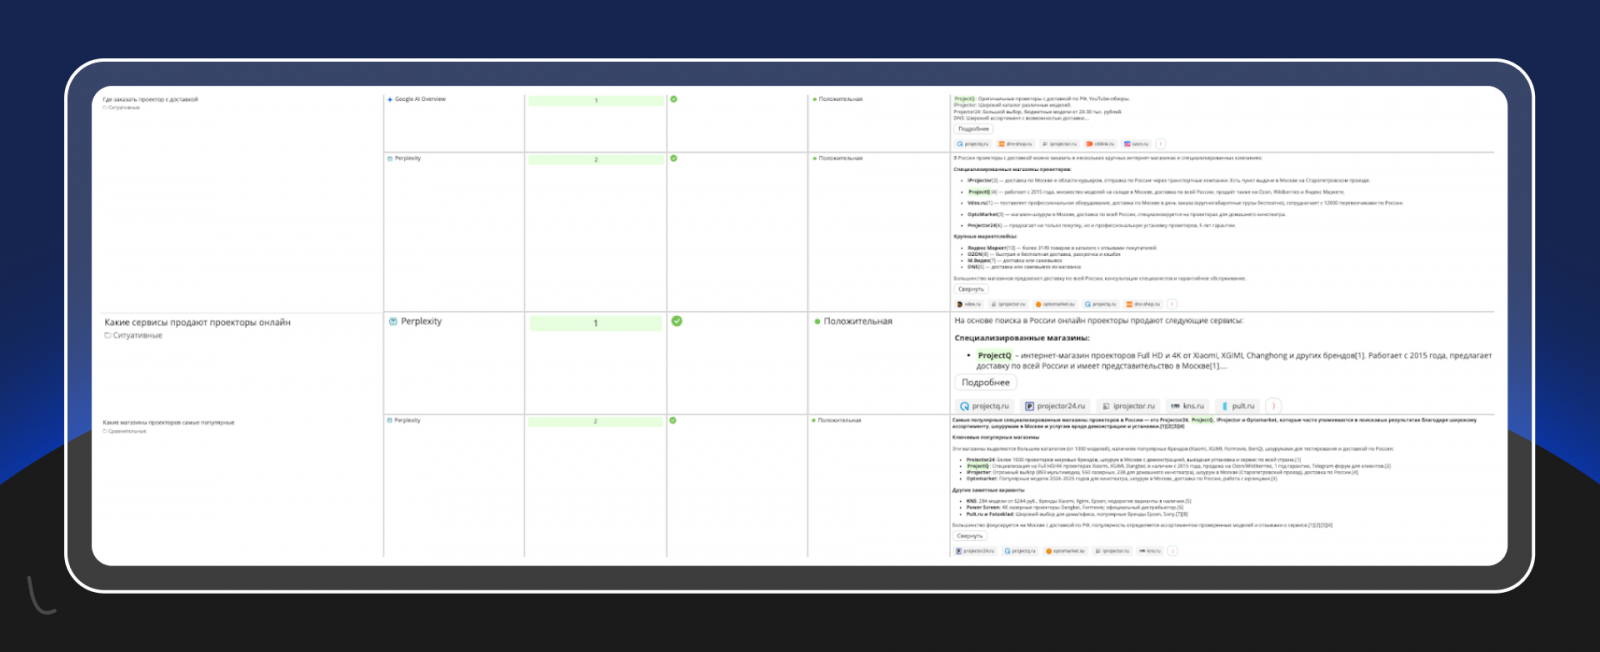Show more sources in the vdex.ru chip row
This screenshot has width=1600, height=652.
click(1172, 304)
